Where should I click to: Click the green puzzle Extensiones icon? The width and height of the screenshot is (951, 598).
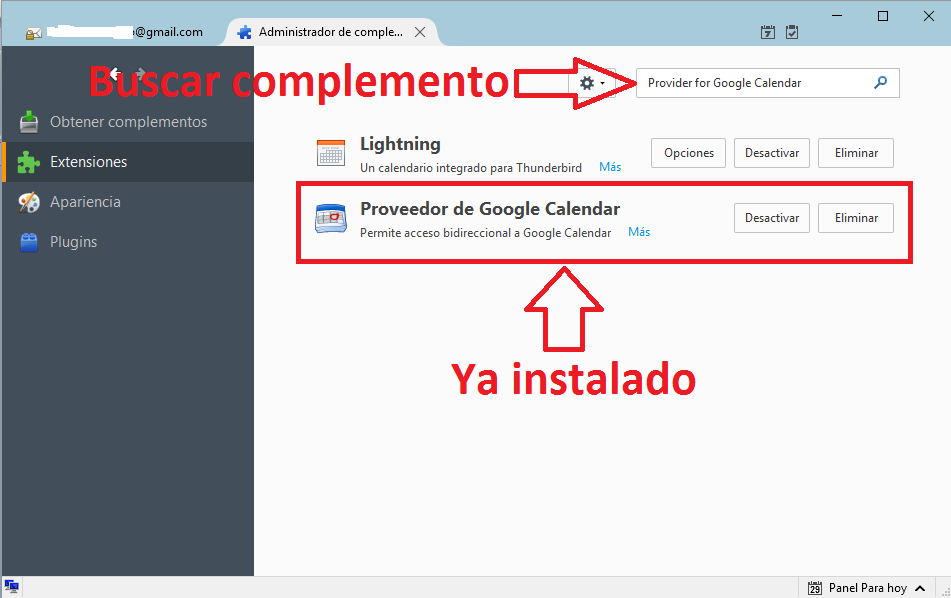(x=29, y=162)
